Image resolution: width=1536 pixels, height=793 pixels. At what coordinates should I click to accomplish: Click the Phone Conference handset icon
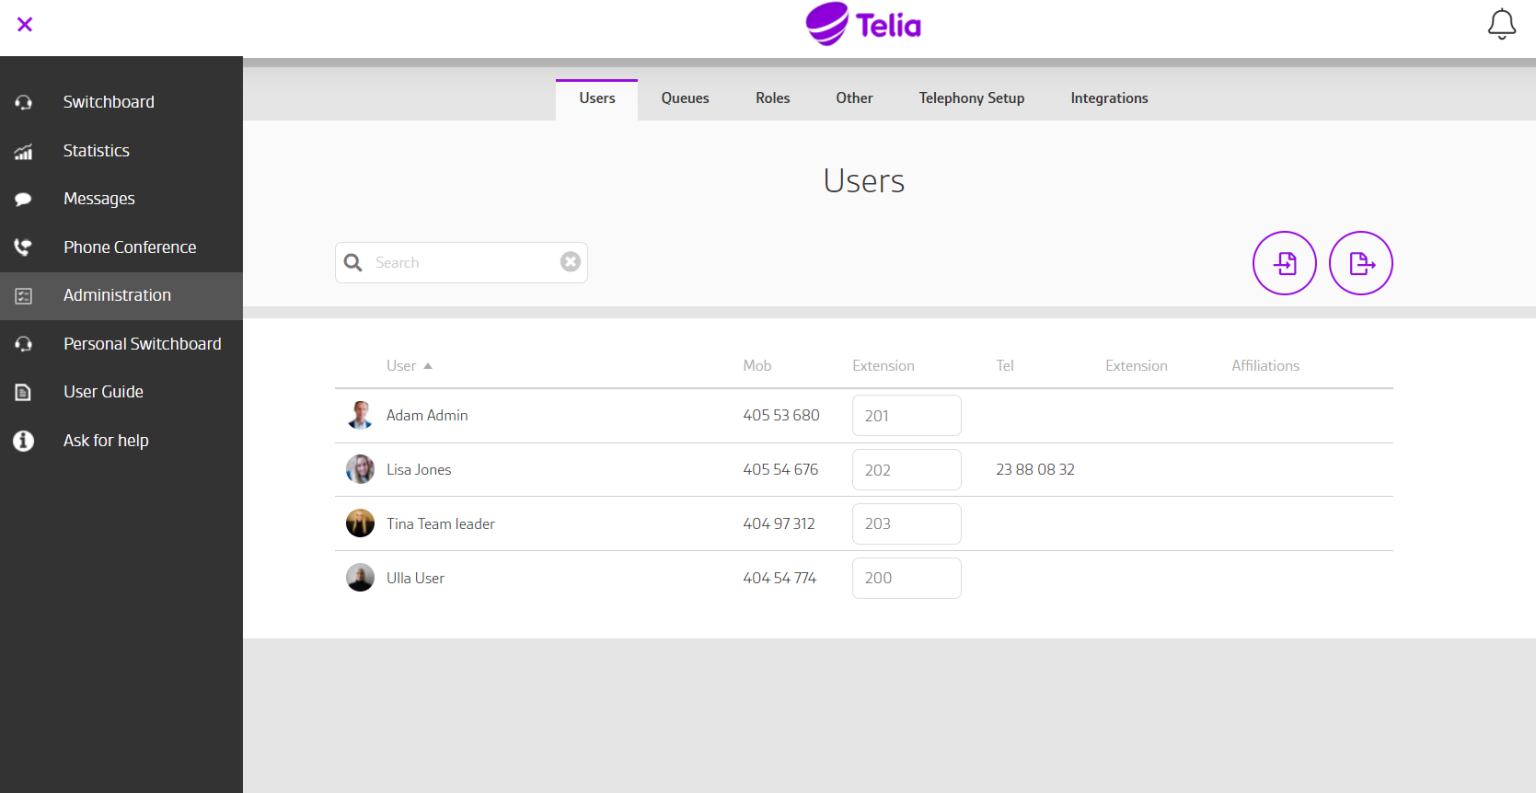(22, 246)
